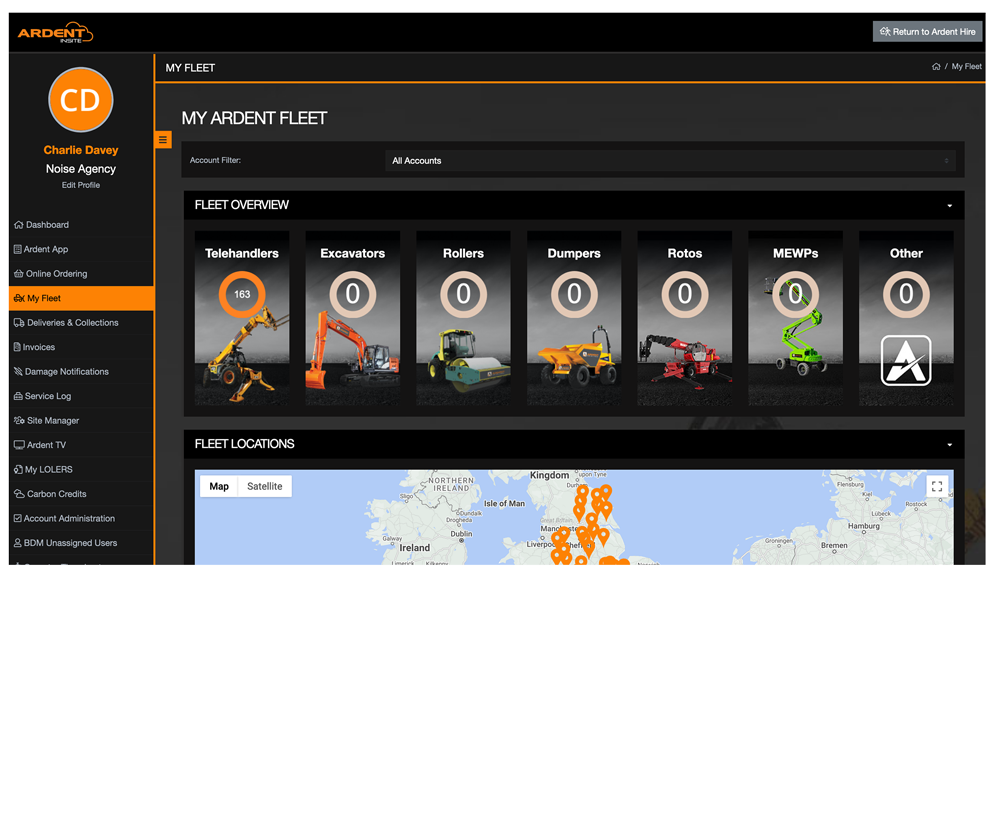Click the Dumpers vehicle image
Screen dimensions: 1000x826
pos(577,357)
